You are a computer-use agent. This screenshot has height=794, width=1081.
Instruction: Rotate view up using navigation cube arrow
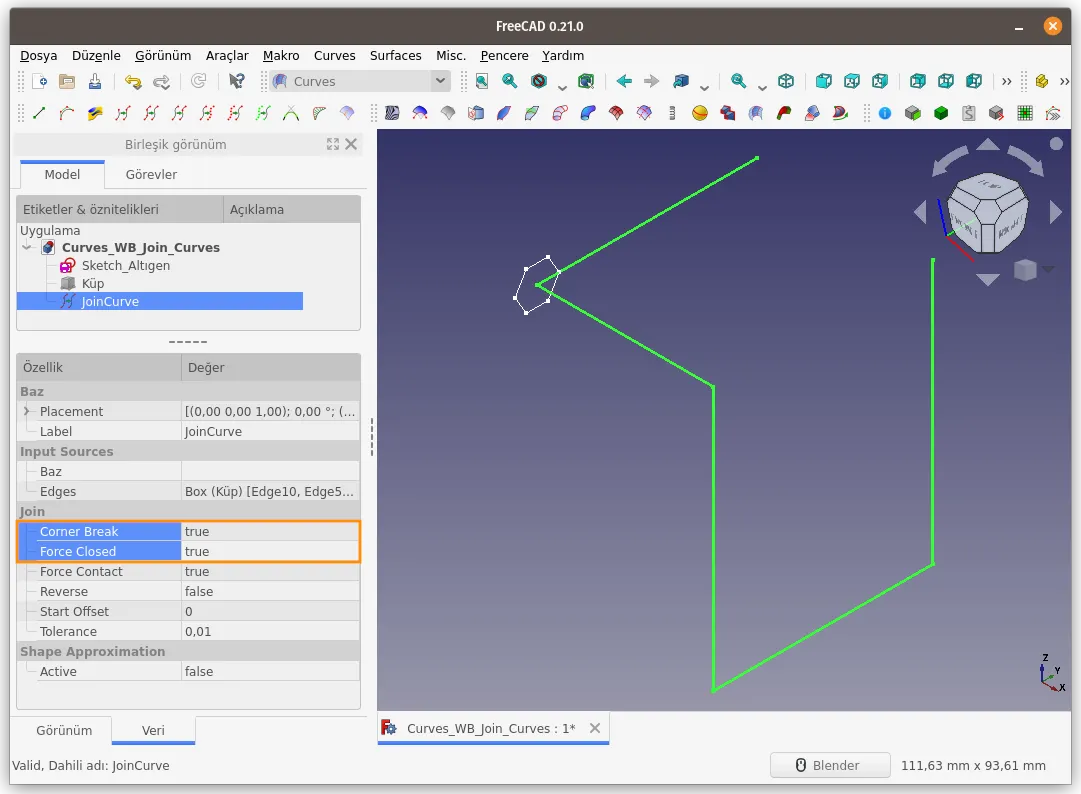988,144
